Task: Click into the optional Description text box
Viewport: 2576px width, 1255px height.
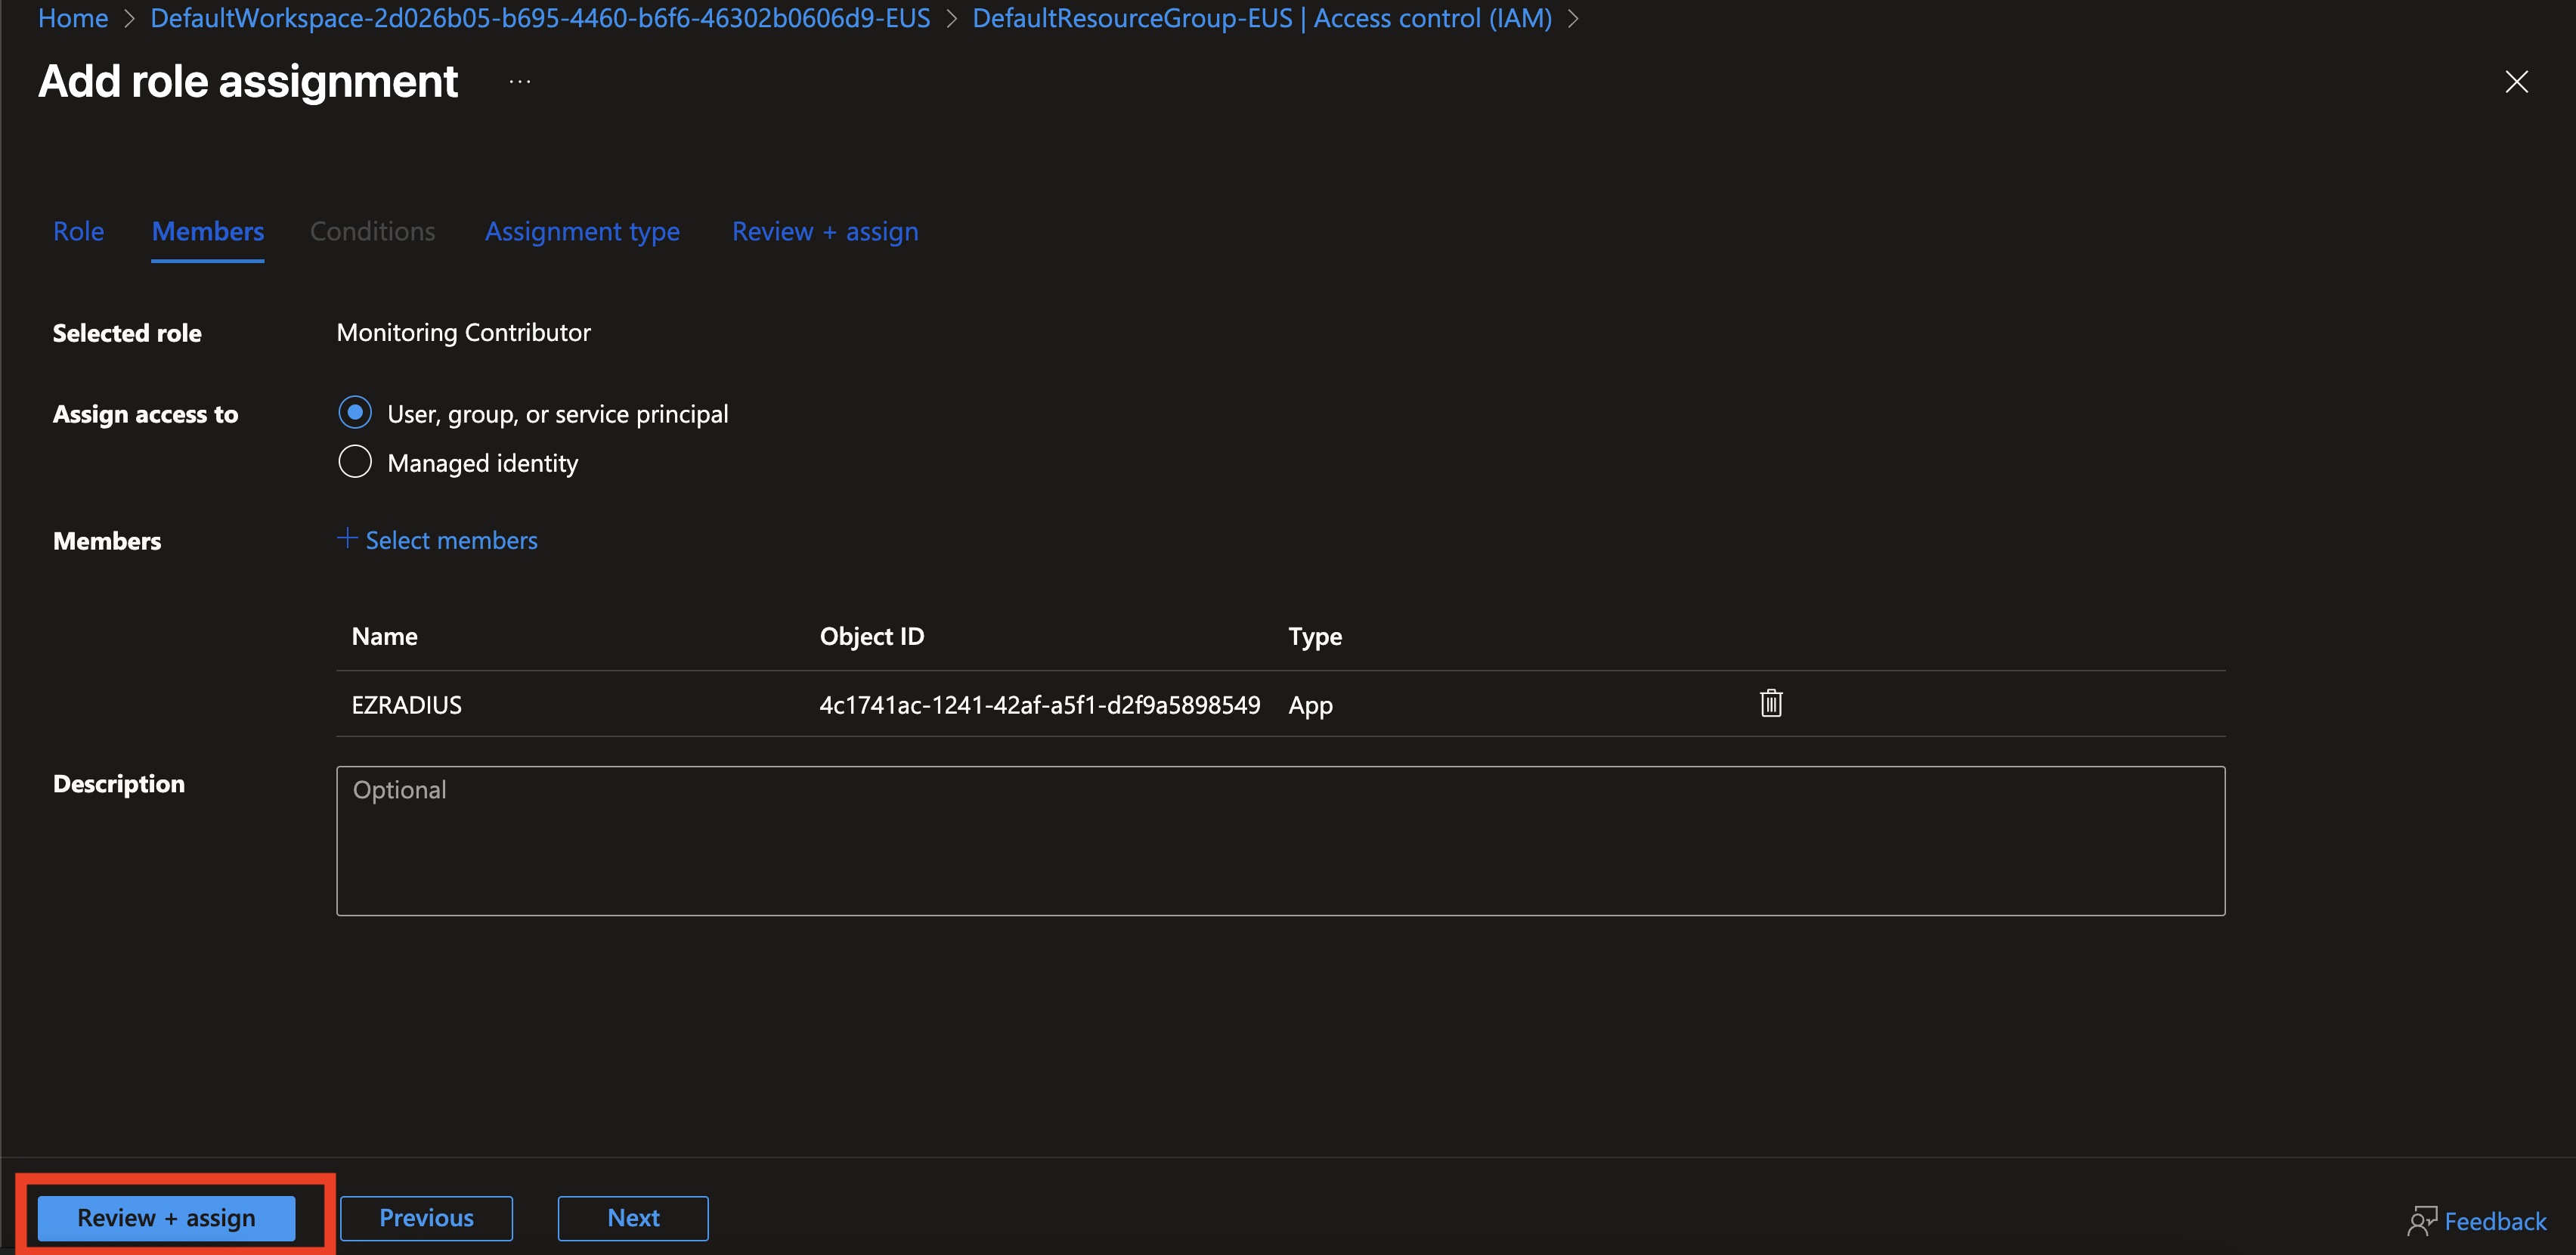Action: point(1280,840)
